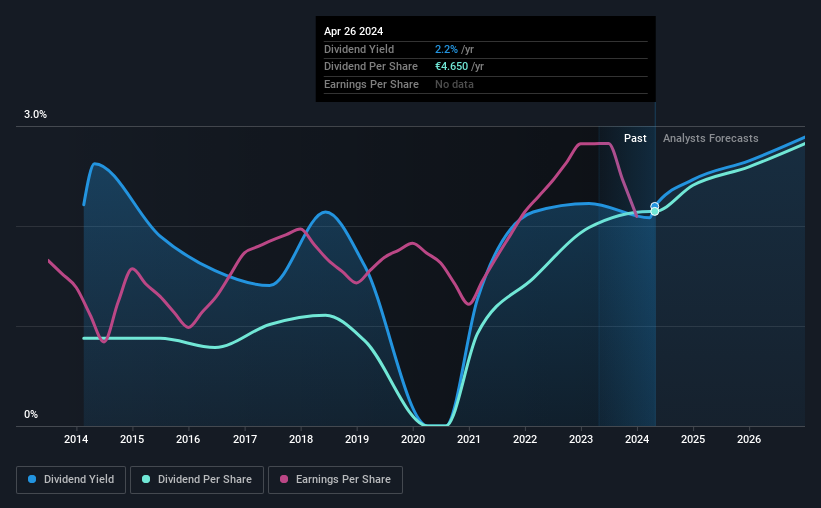This screenshot has height=508, width=821.
Task: Click the 3.0% y-axis label
Action: click(35, 115)
